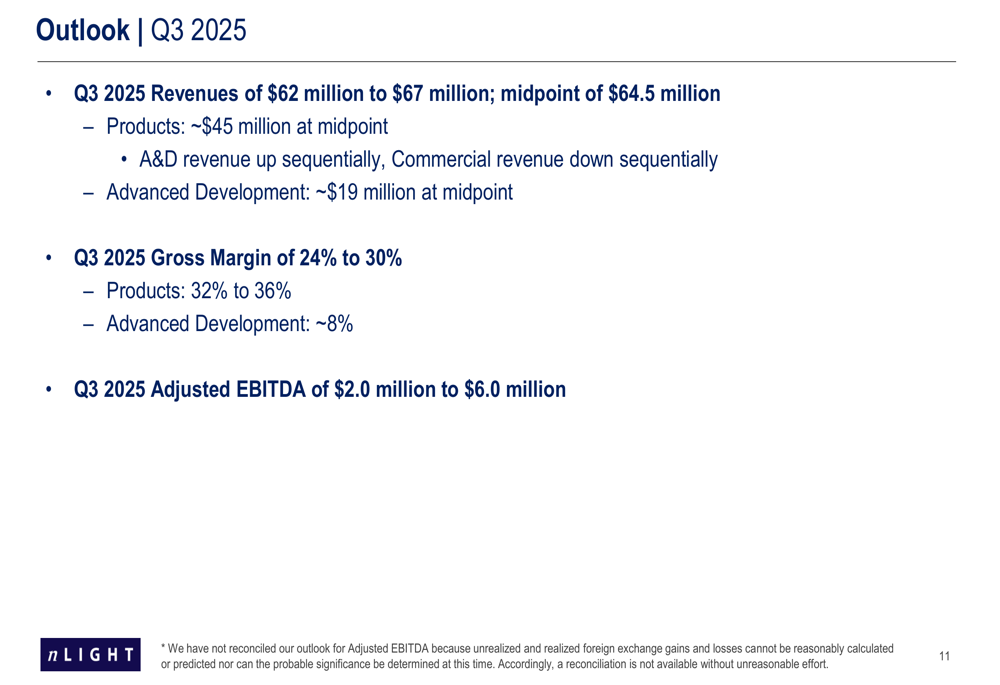Select 'Products: ~$45 million at midpoint' line
Screen dimensions: 1000x685
pyautogui.click(x=247, y=127)
